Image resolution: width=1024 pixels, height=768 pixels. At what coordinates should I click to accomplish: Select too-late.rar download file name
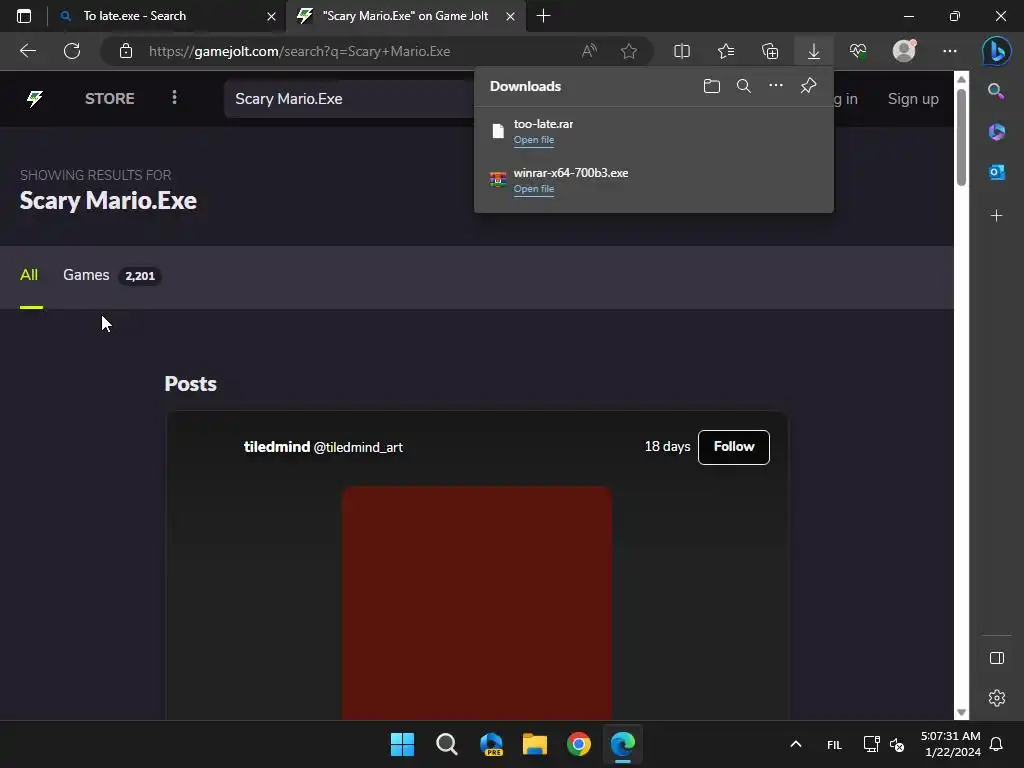[543, 123]
